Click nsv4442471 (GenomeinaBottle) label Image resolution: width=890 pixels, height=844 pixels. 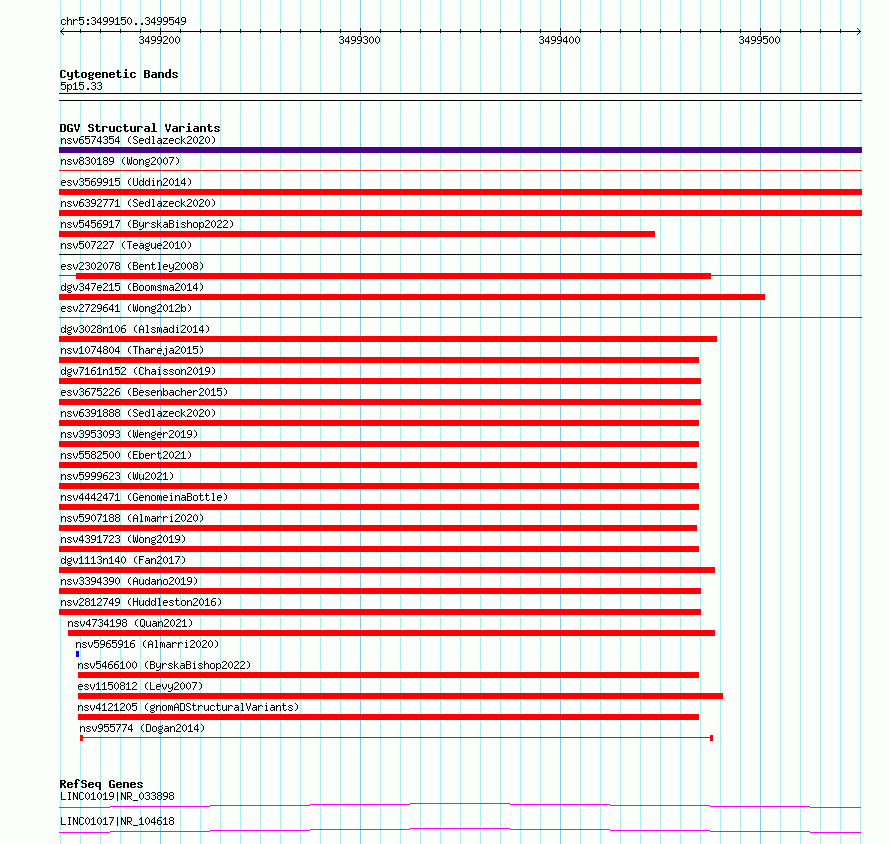point(144,497)
